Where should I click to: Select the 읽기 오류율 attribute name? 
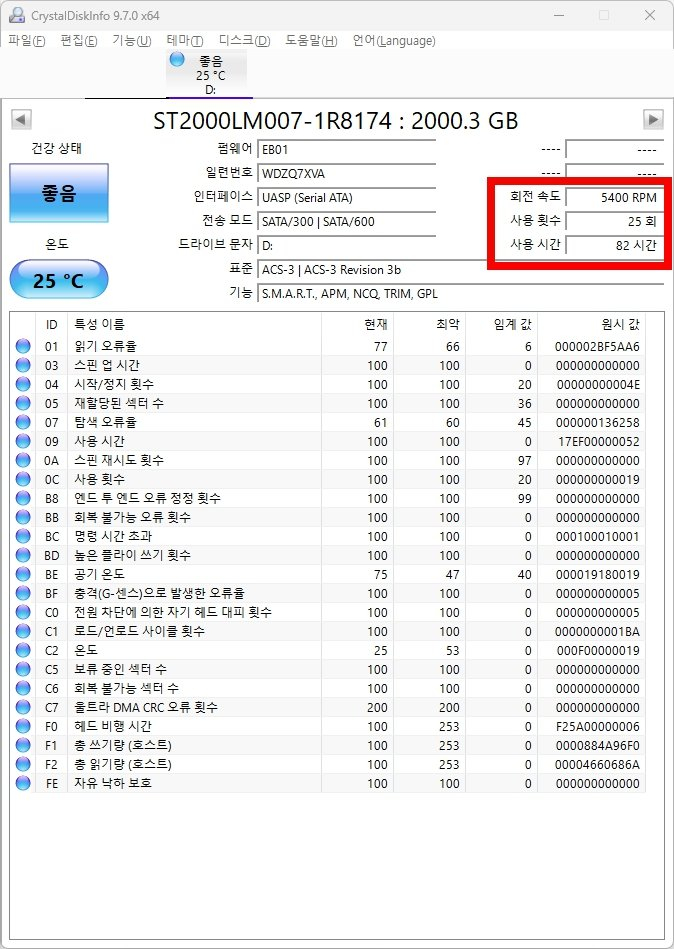(105, 346)
